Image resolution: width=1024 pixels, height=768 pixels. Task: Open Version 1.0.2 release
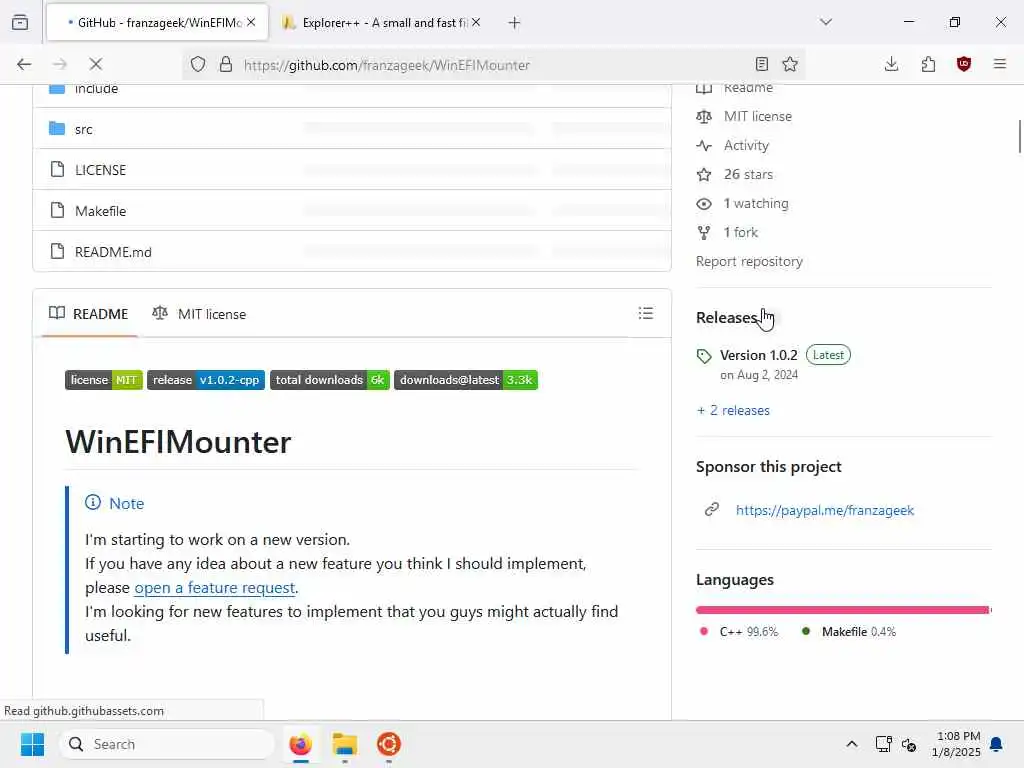758,355
